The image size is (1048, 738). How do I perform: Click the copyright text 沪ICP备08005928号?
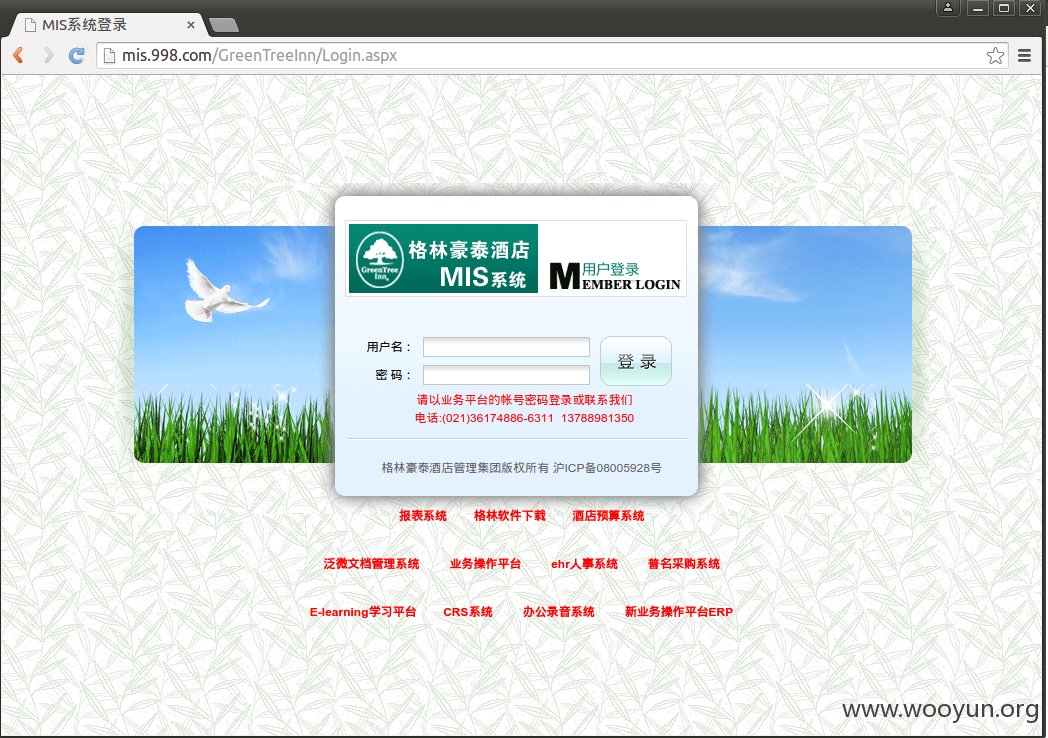coord(607,468)
